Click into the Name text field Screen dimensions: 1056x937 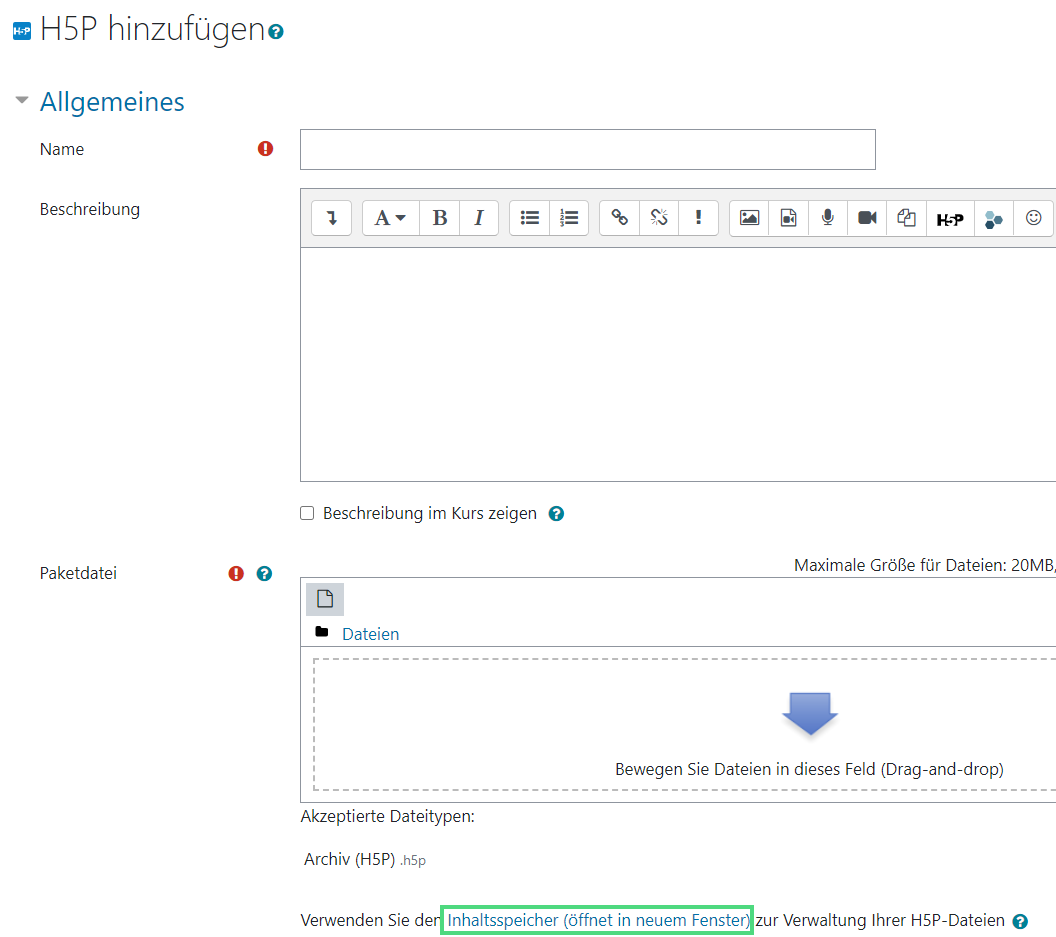[x=587, y=150]
